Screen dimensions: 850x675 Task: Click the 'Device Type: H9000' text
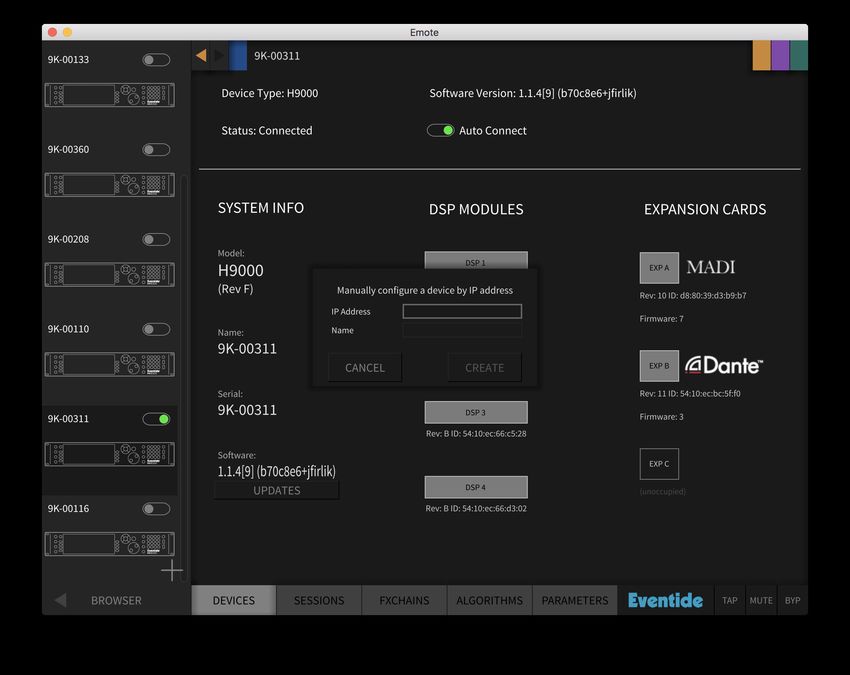[269, 93]
